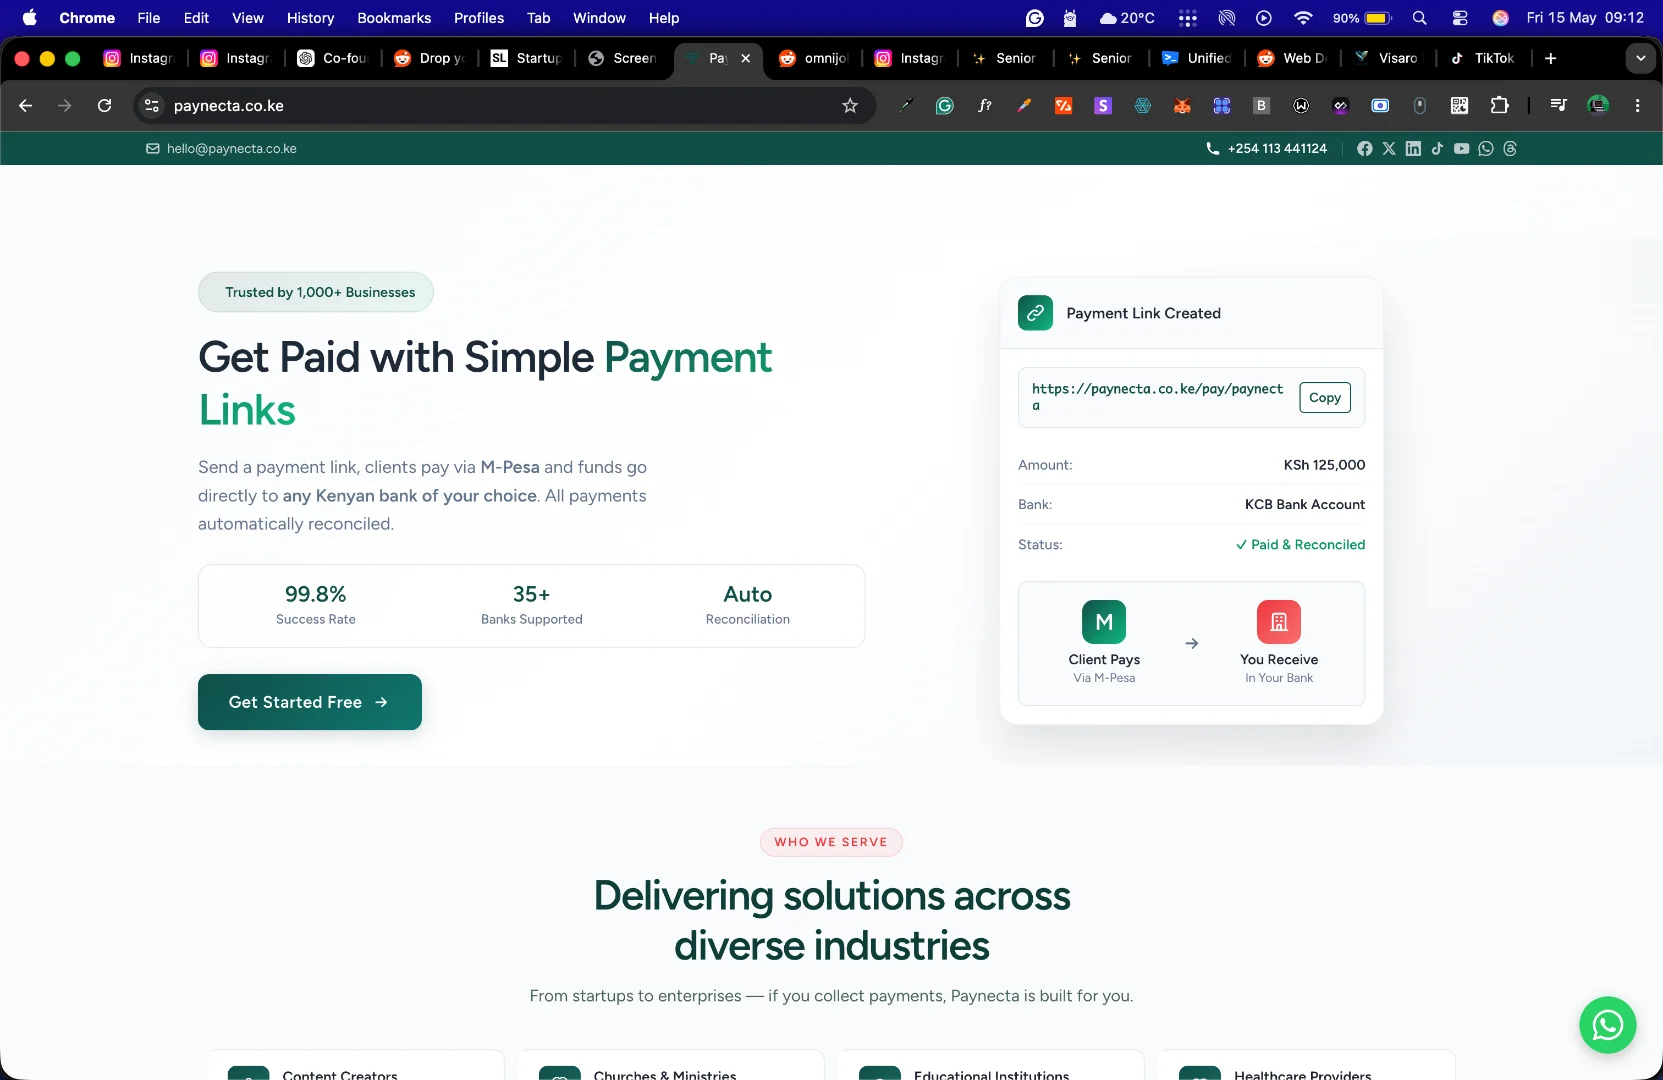Close the active Paynecta tab
The width and height of the screenshot is (1663, 1080).
click(x=745, y=58)
